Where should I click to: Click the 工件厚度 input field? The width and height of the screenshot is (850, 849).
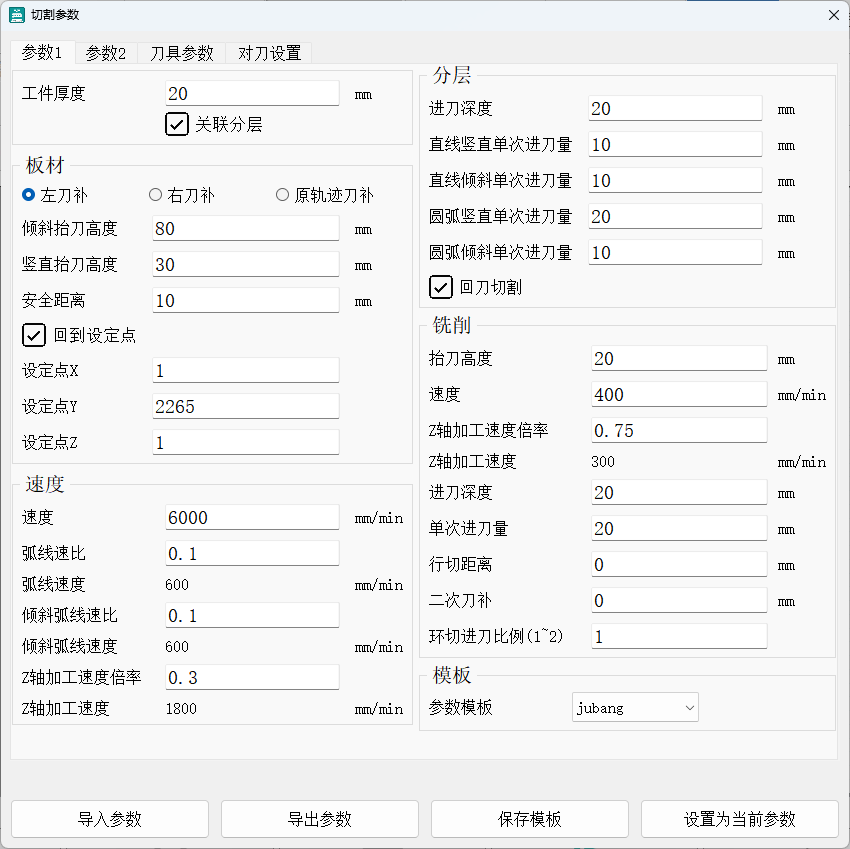[x=252, y=94]
